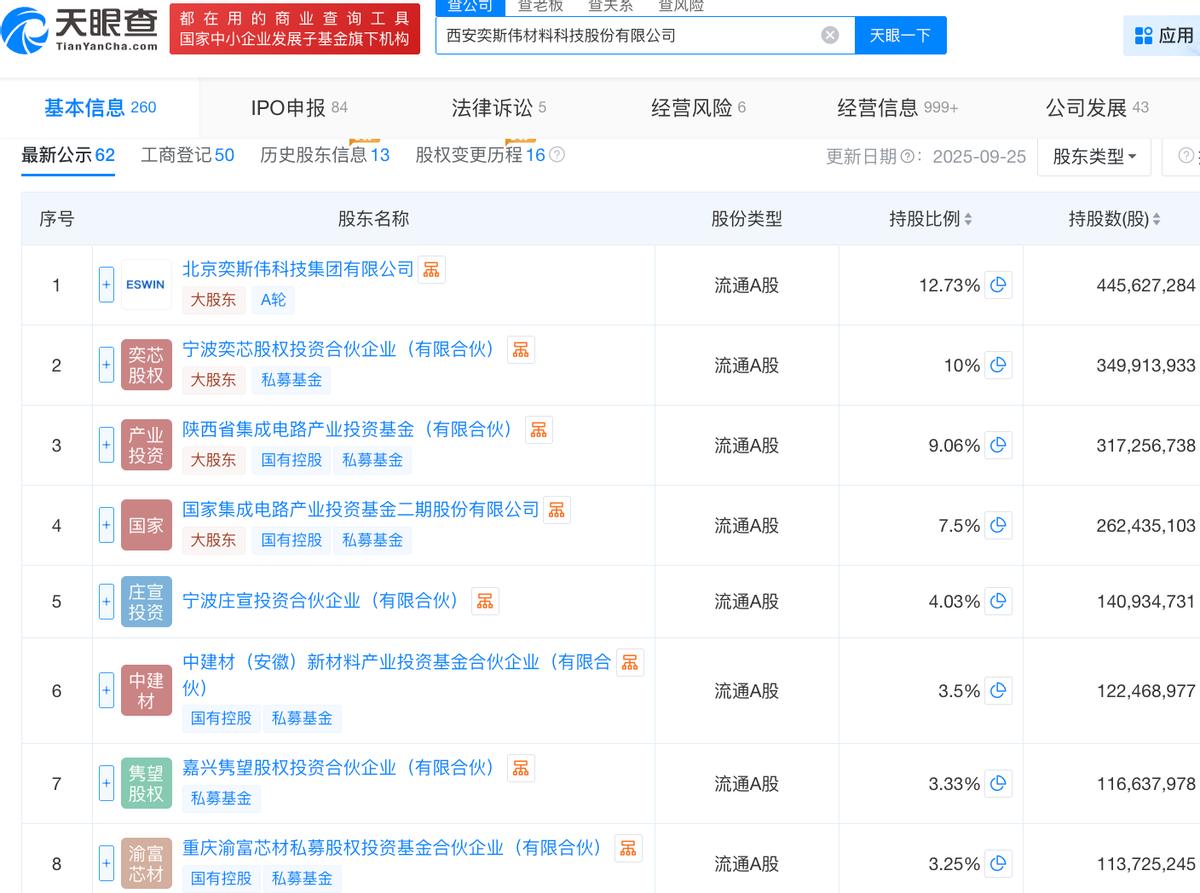Show pie chart for 3.25% shareholding

click(998, 864)
